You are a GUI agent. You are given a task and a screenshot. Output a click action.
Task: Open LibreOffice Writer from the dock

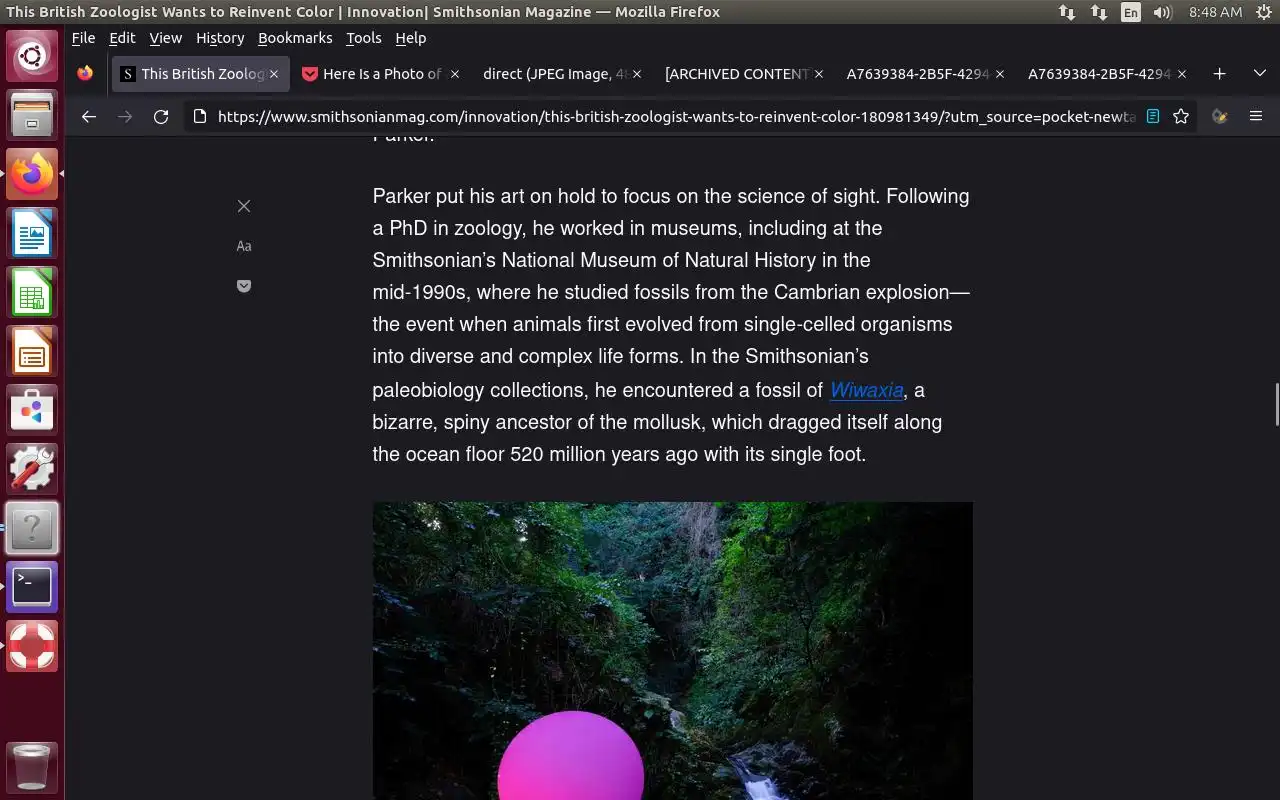[32, 233]
